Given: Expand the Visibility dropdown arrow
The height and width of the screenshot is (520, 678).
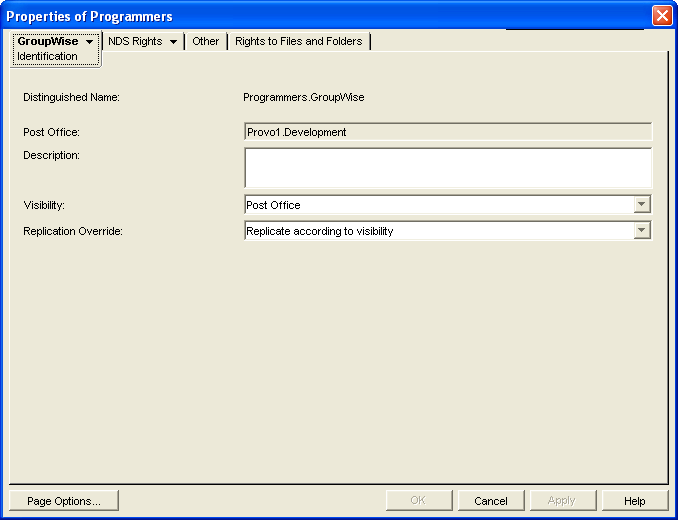Looking at the screenshot, I should 642,204.
